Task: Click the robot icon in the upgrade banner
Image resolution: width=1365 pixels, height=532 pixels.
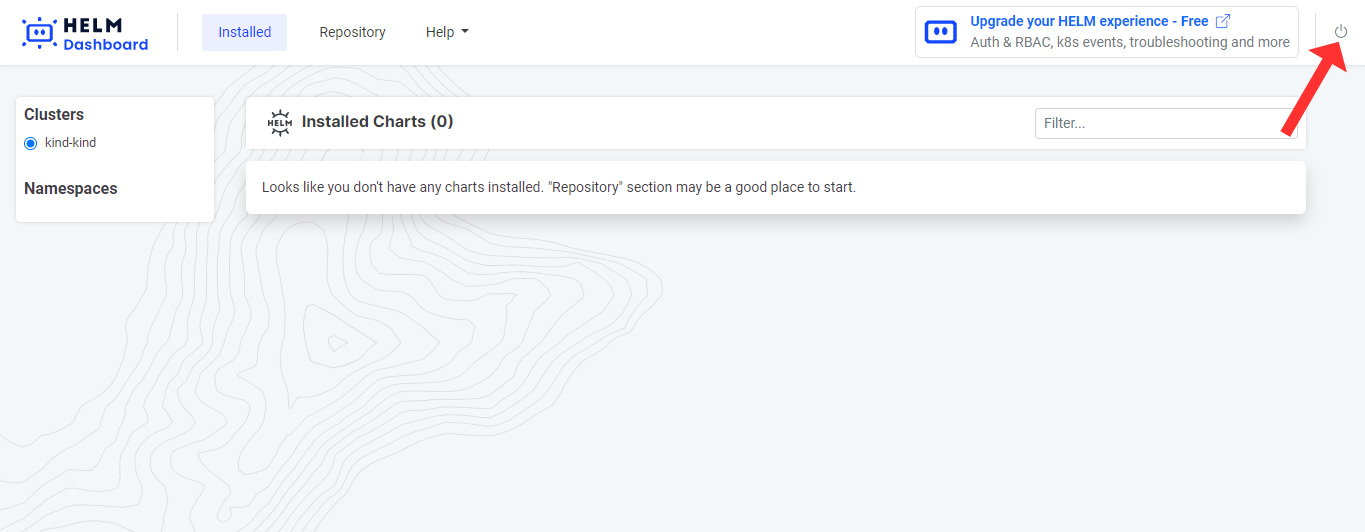Action: [940, 32]
